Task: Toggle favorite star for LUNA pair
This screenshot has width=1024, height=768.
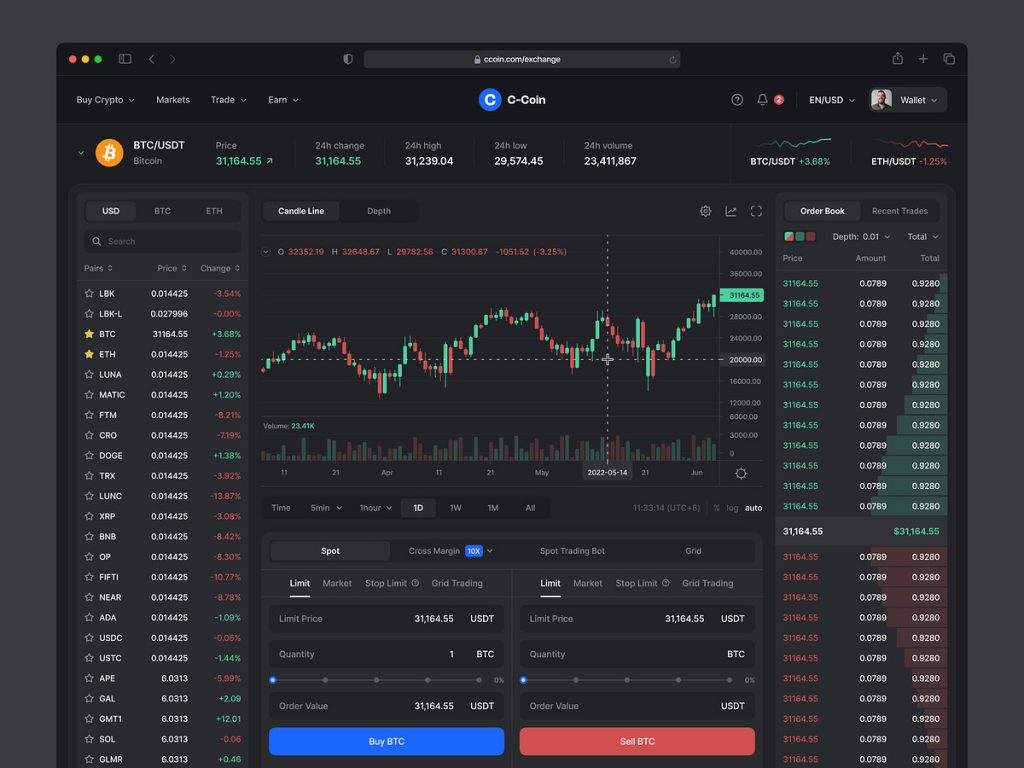Action: coord(89,375)
